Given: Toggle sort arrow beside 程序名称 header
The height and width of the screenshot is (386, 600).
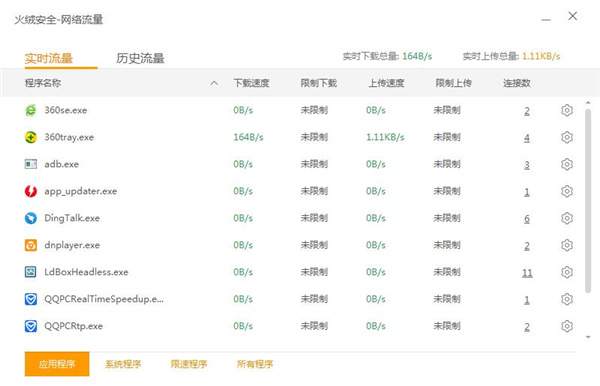Looking at the screenshot, I should click(x=214, y=83).
